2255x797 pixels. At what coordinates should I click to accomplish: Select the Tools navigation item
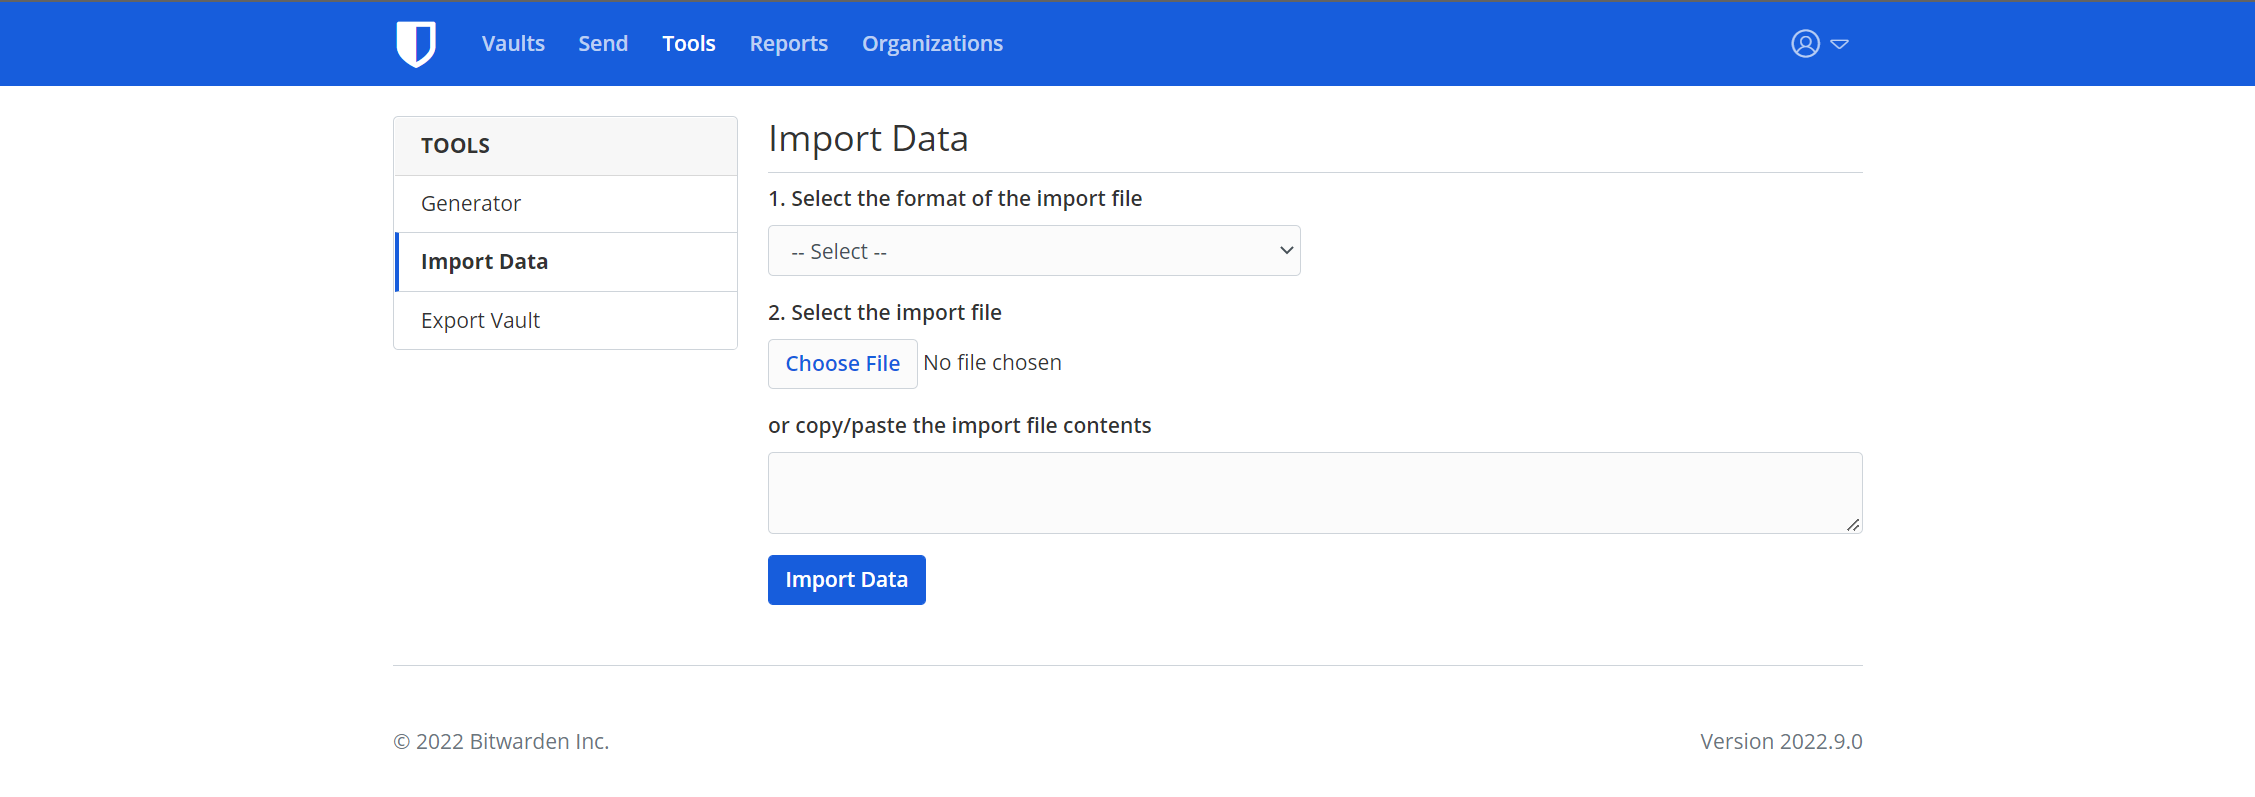coord(689,44)
